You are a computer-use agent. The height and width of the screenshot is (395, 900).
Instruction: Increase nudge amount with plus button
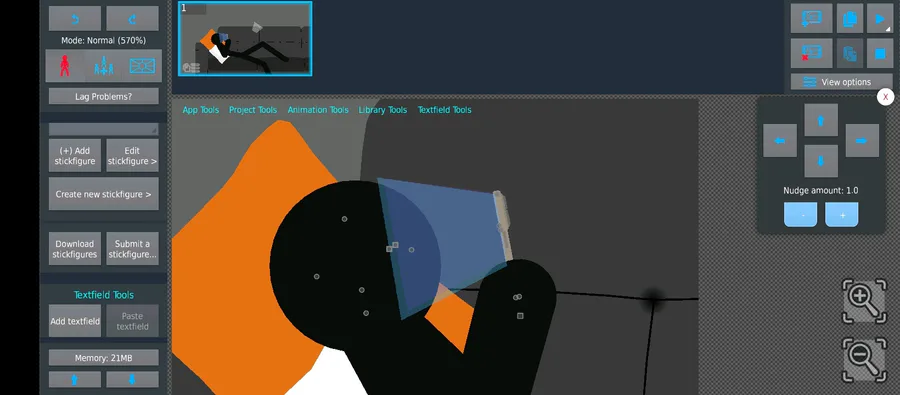point(841,215)
